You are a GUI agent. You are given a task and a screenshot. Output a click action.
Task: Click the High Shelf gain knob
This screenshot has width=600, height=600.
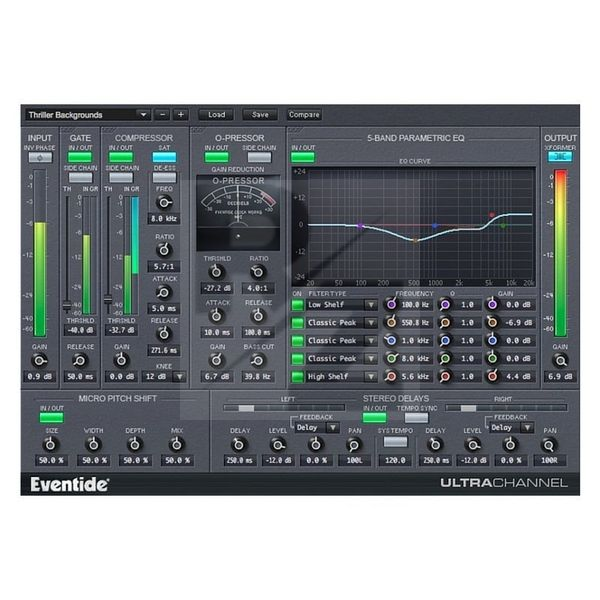(x=492, y=376)
